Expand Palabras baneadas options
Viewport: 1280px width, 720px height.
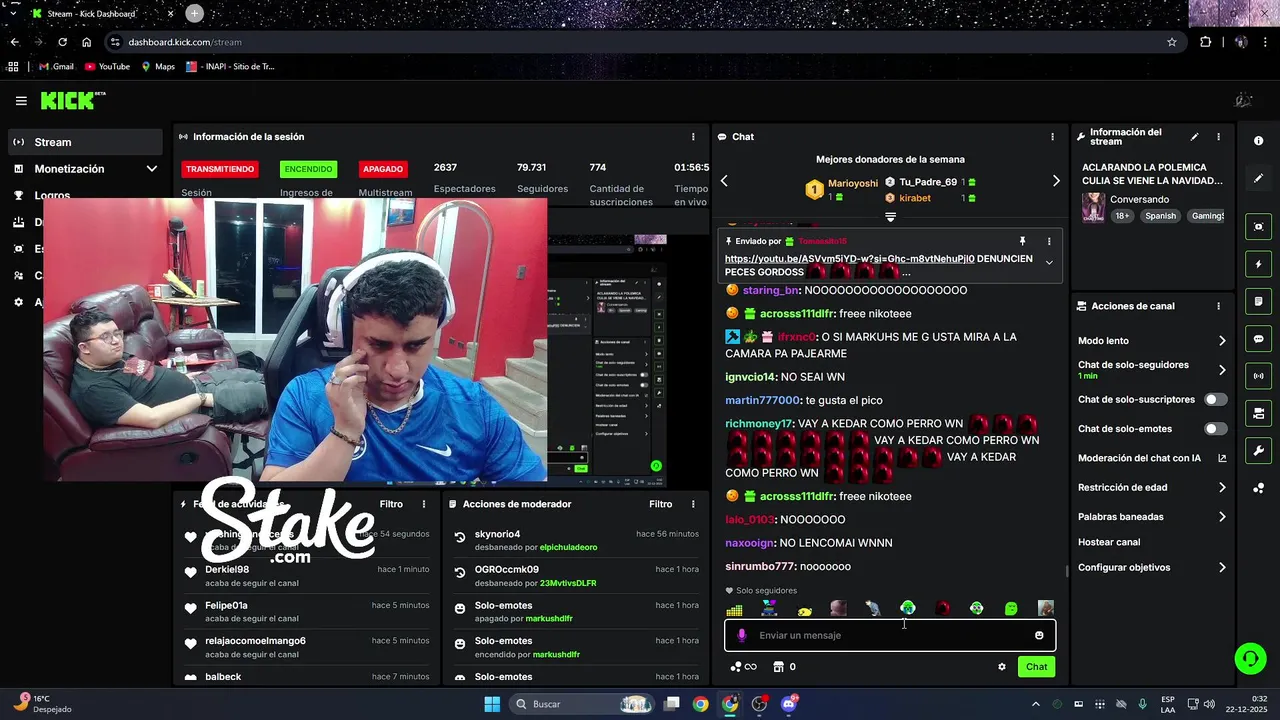click(1222, 517)
